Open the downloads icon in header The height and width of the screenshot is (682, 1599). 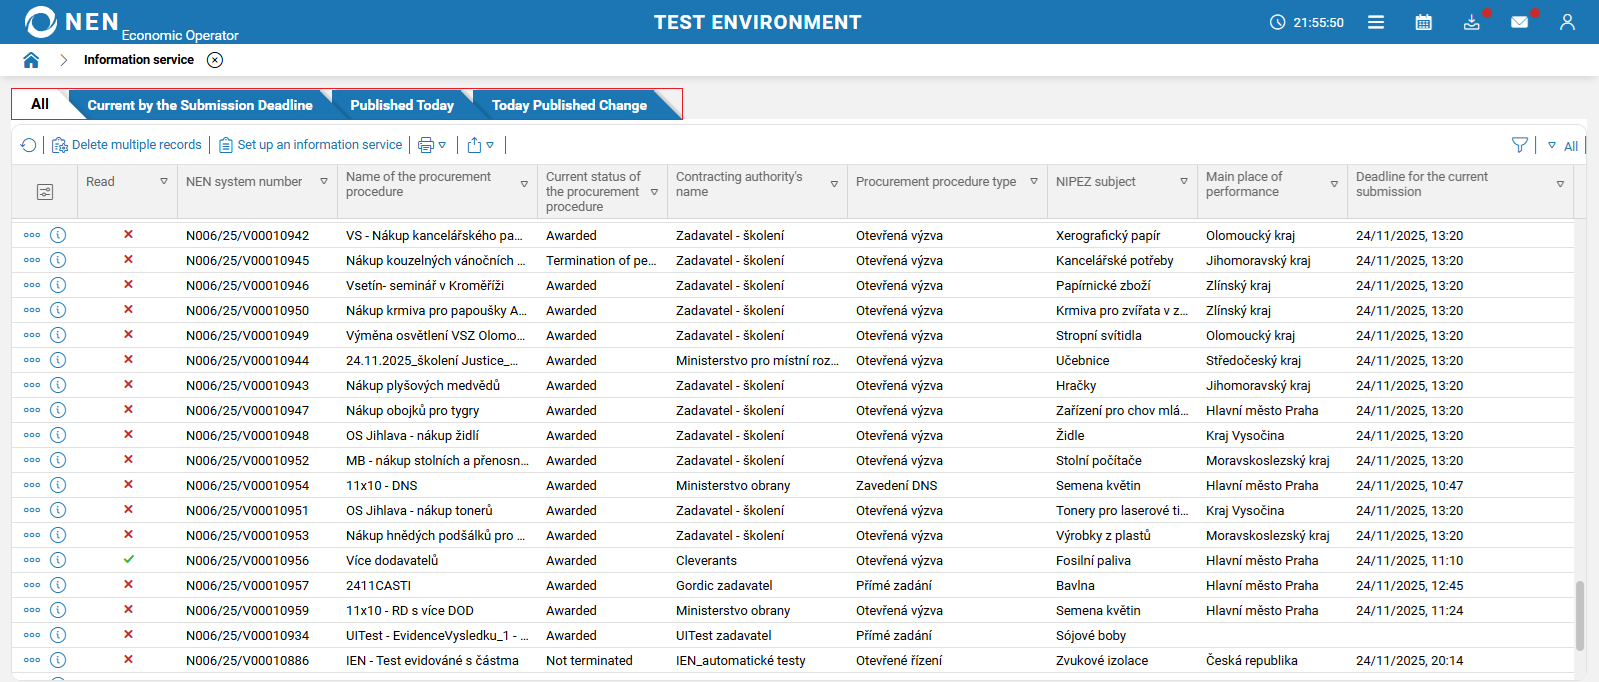1472,22
